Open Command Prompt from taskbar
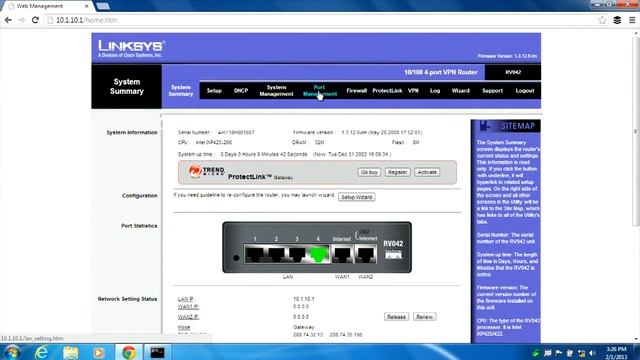The height and width of the screenshot is (360, 640). coord(157,352)
